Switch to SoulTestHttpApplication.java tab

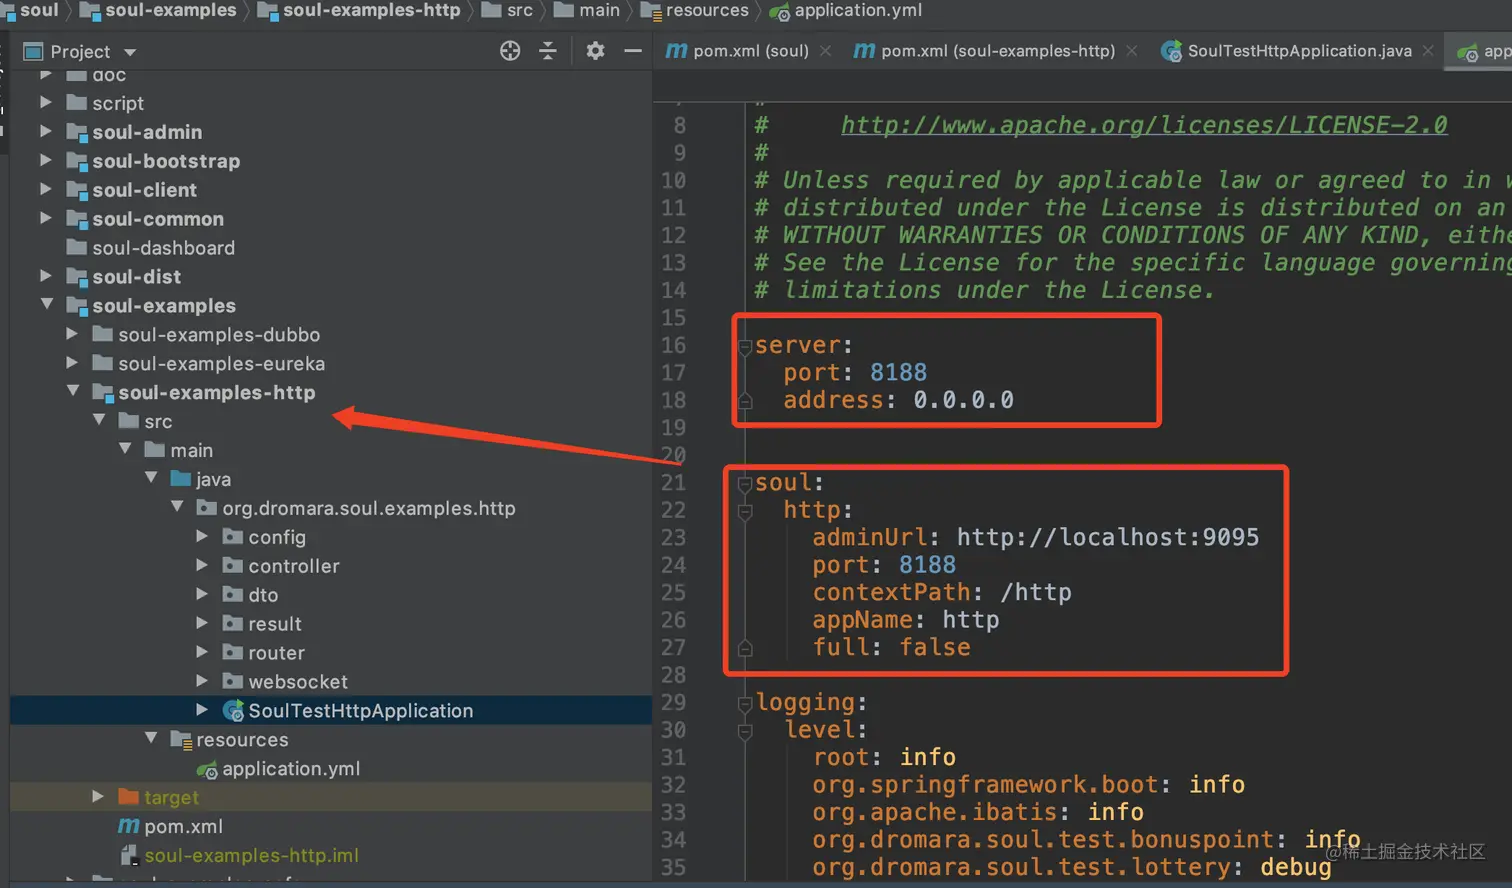click(1298, 51)
